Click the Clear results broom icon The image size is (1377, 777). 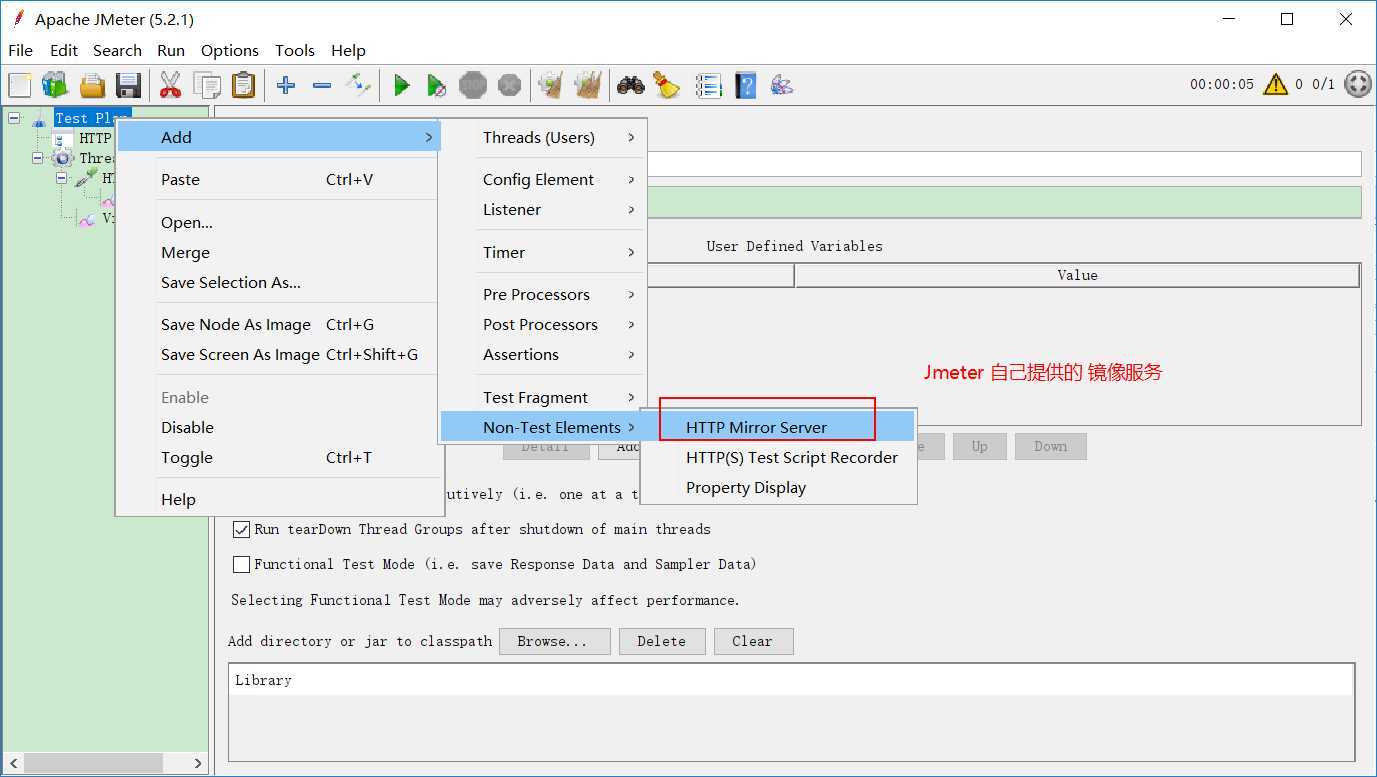550,85
